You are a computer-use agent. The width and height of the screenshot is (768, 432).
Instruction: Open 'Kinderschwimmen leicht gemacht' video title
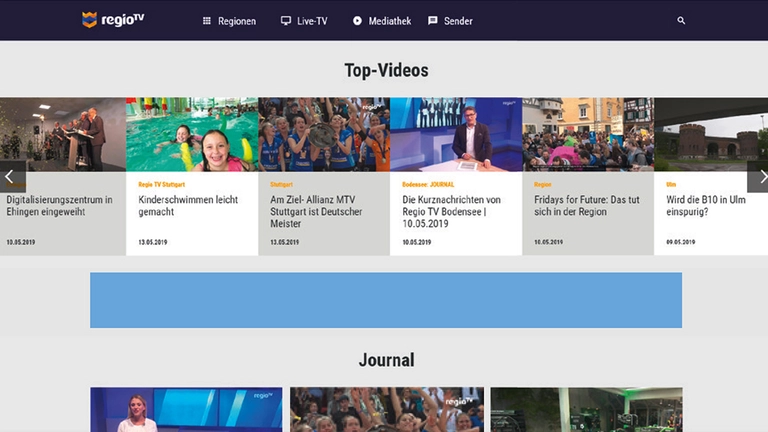(188, 206)
